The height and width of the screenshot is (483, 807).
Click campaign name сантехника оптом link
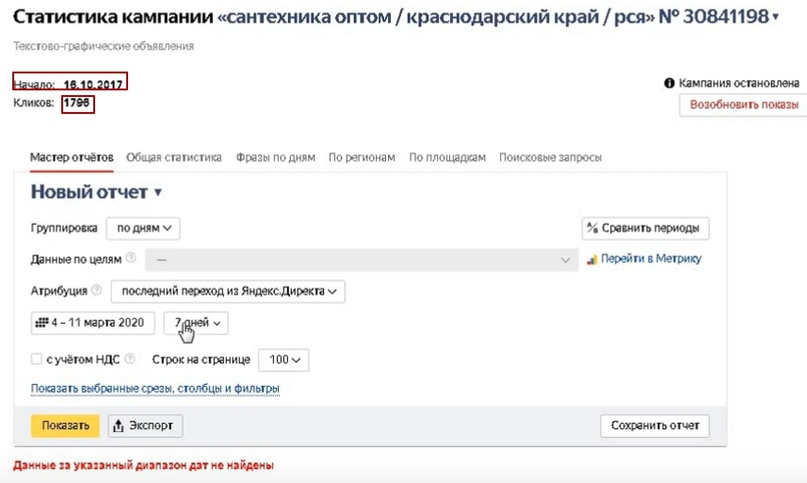coord(436,17)
